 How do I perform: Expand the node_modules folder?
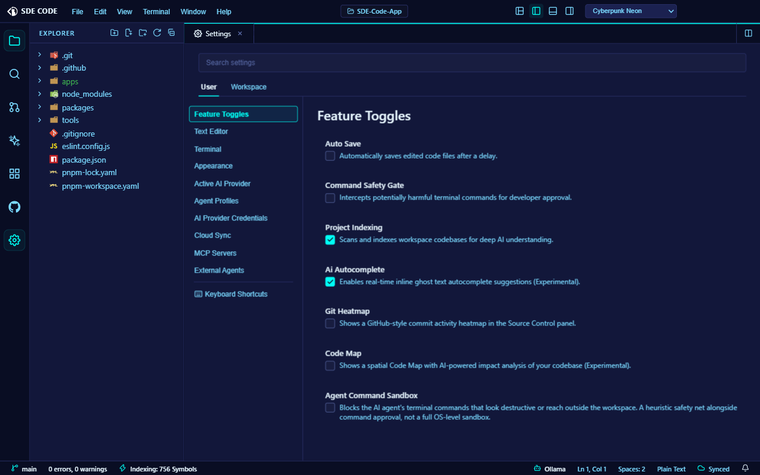point(40,94)
